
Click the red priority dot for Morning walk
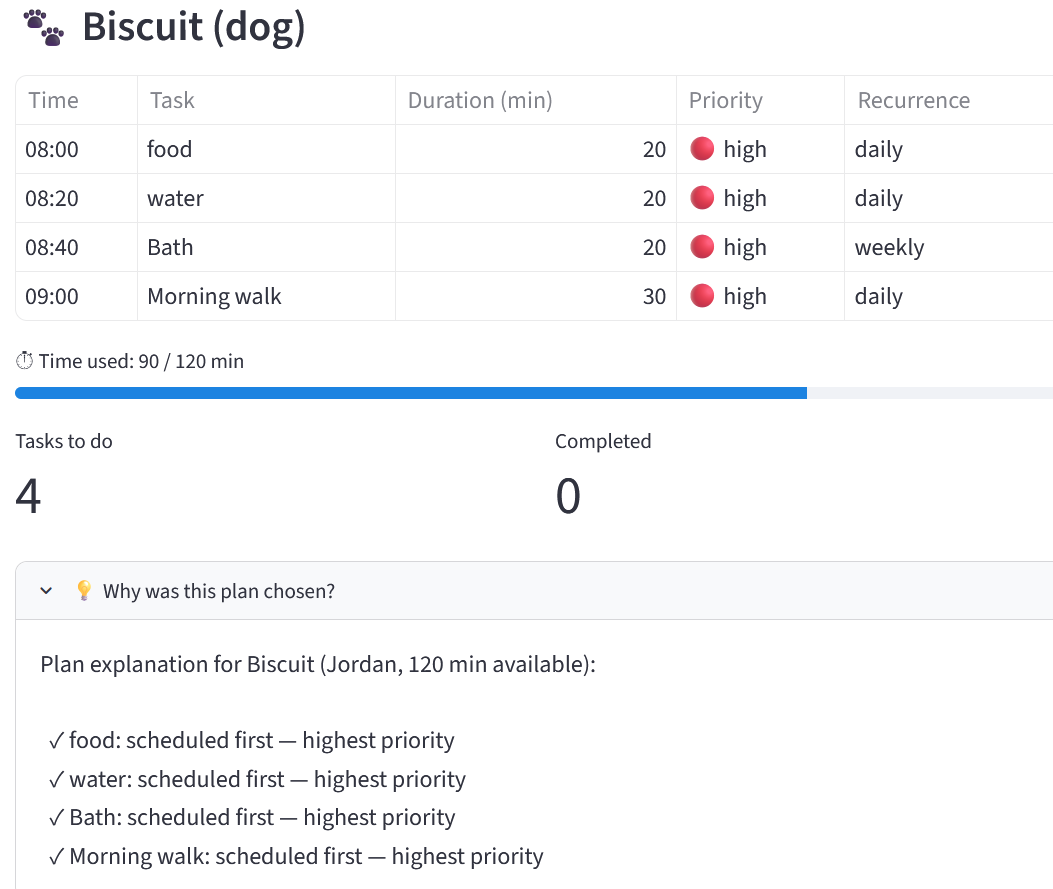(x=702, y=295)
